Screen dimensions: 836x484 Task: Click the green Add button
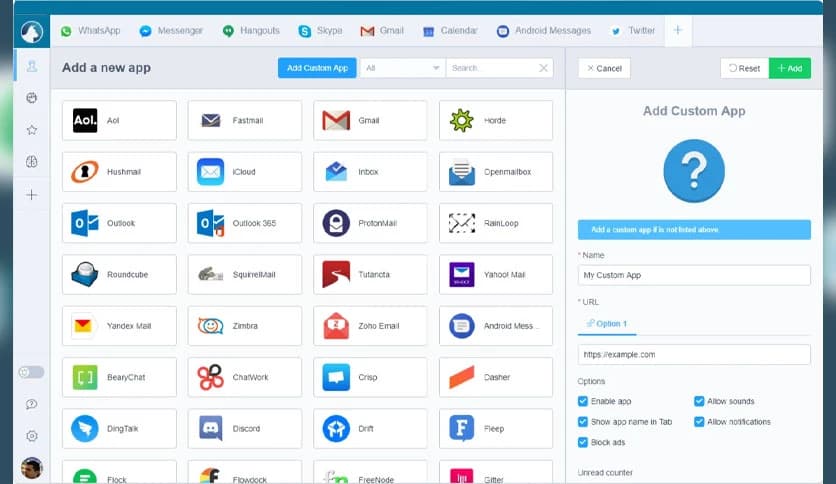click(x=790, y=68)
